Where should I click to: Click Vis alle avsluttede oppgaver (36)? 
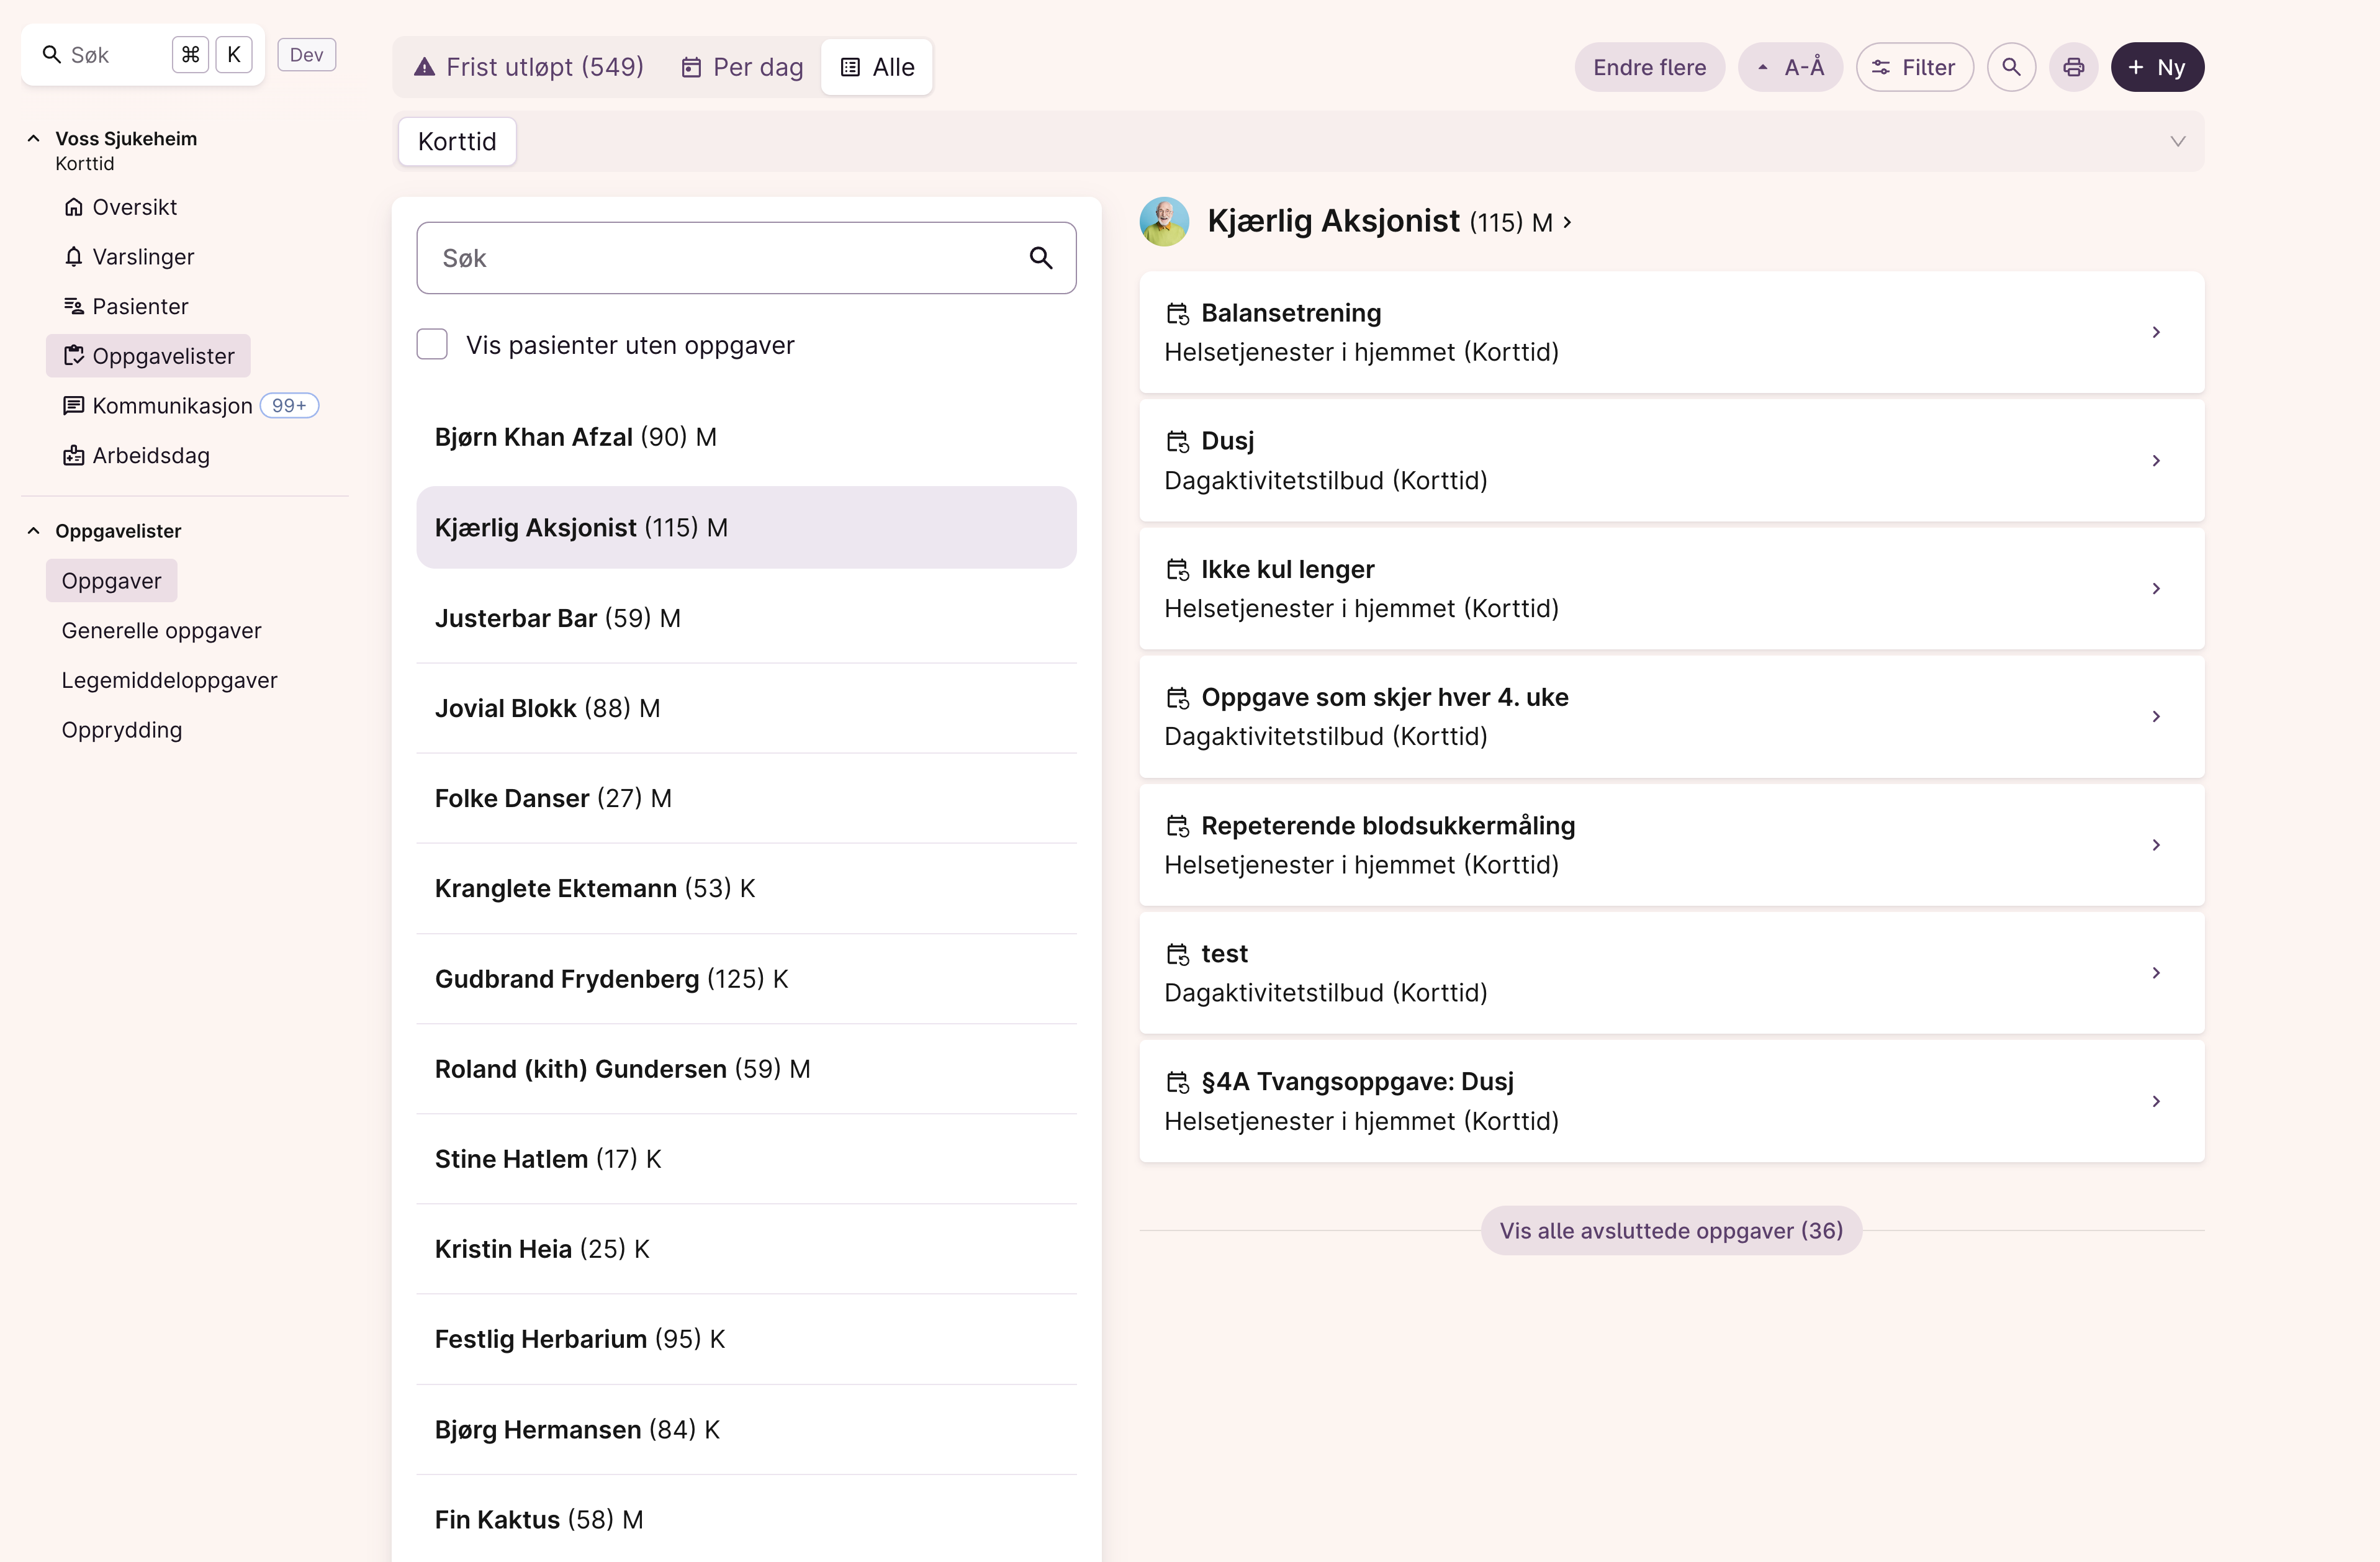(1670, 1231)
